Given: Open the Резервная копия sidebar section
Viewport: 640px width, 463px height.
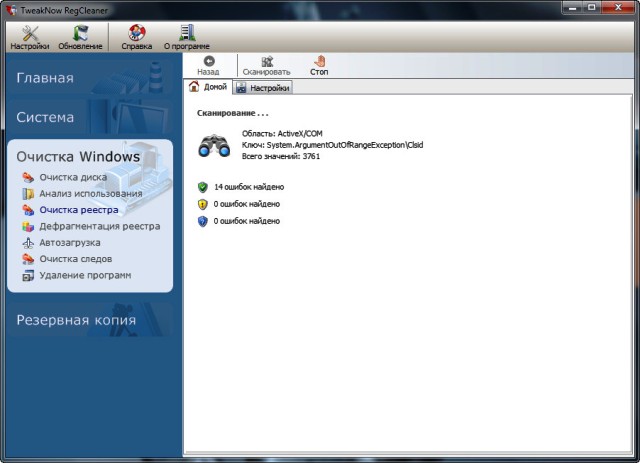Looking at the screenshot, I should pyautogui.click(x=89, y=320).
